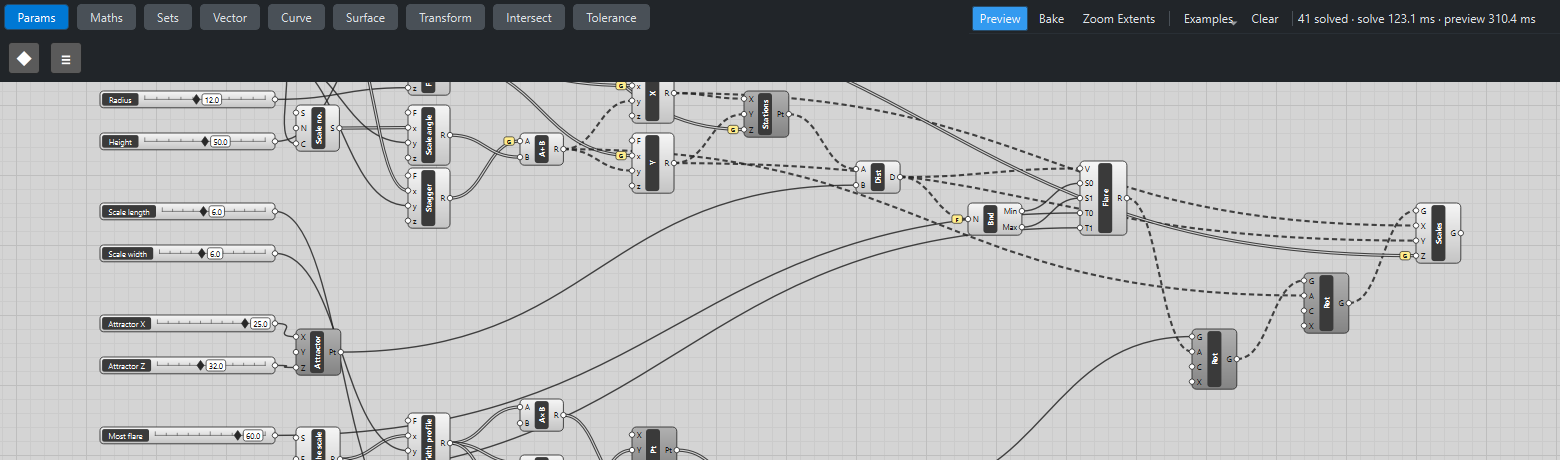Select the Scale angle component node
This screenshot has height=460, width=1560.
pos(430,134)
